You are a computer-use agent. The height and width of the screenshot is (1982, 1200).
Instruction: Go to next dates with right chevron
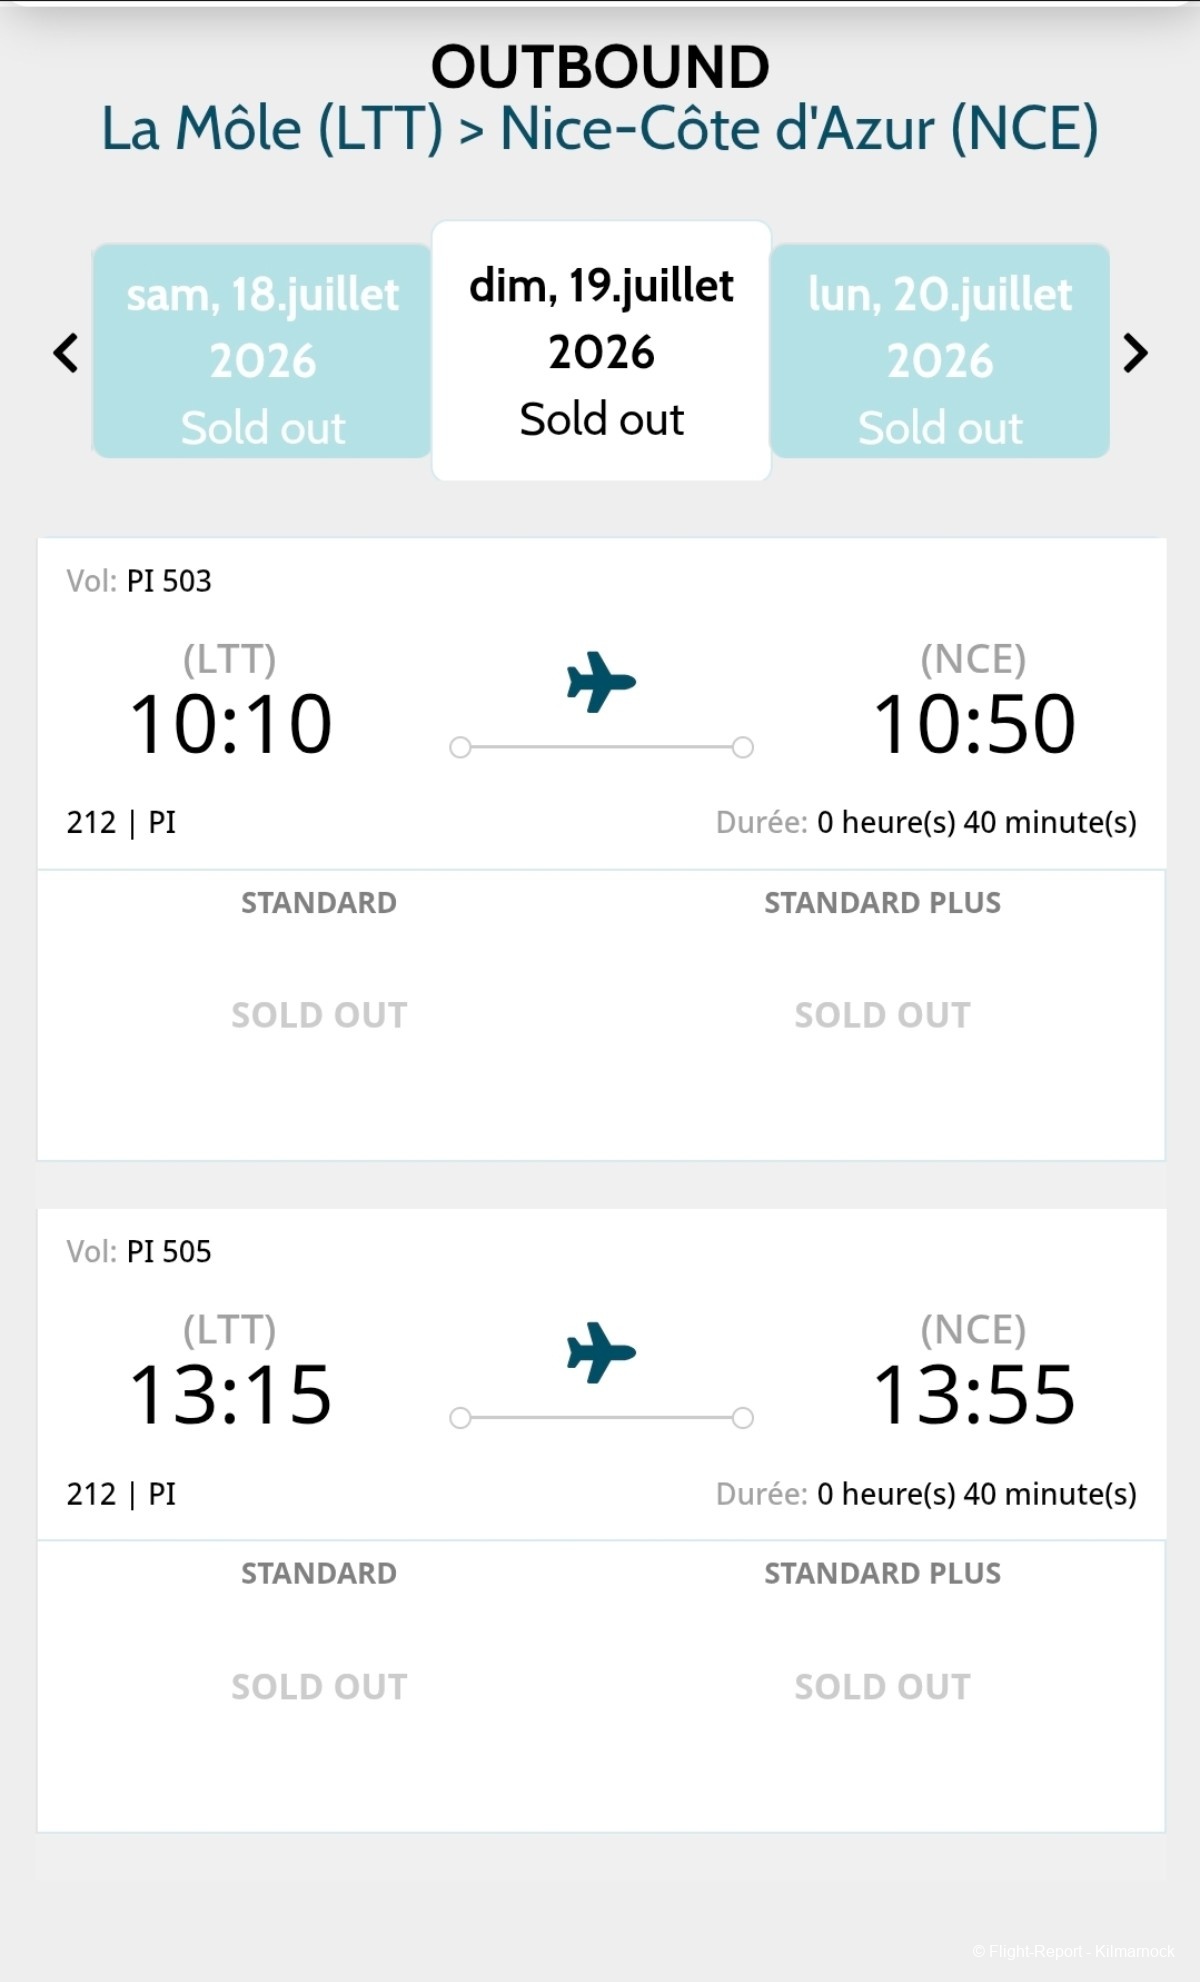click(x=1135, y=353)
